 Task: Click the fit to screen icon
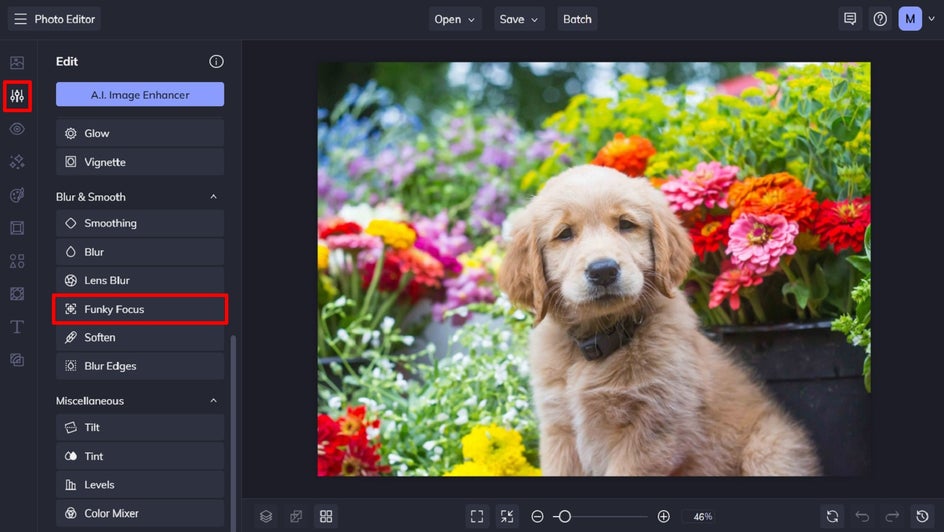pyautogui.click(x=477, y=516)
